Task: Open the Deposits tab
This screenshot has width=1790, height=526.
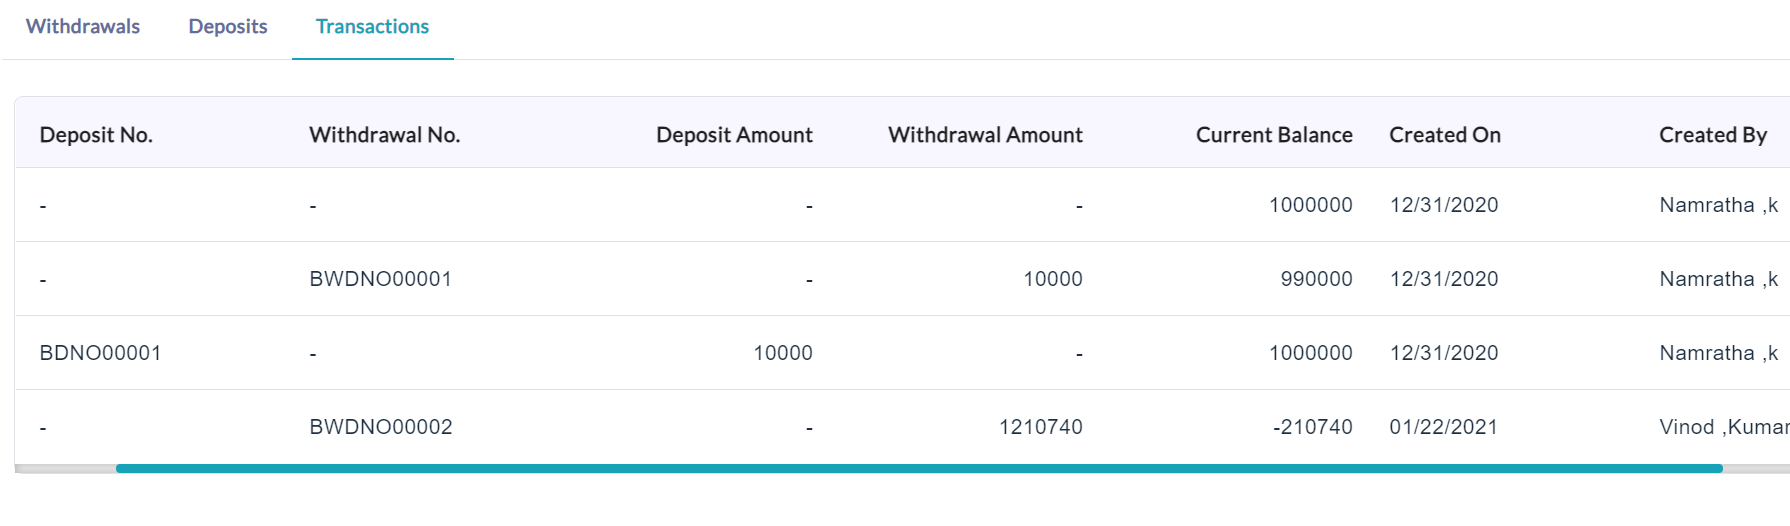Action: click(228, 27)
